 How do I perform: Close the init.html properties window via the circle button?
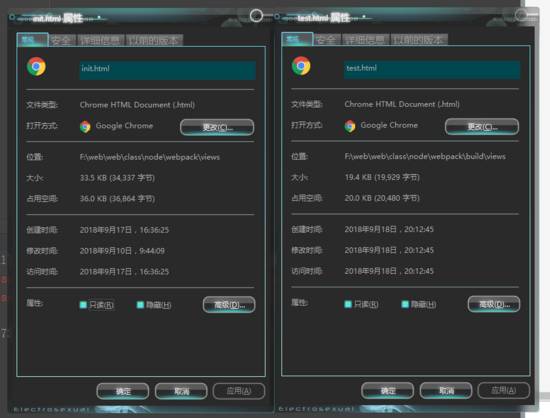click(x=256, y=16)
